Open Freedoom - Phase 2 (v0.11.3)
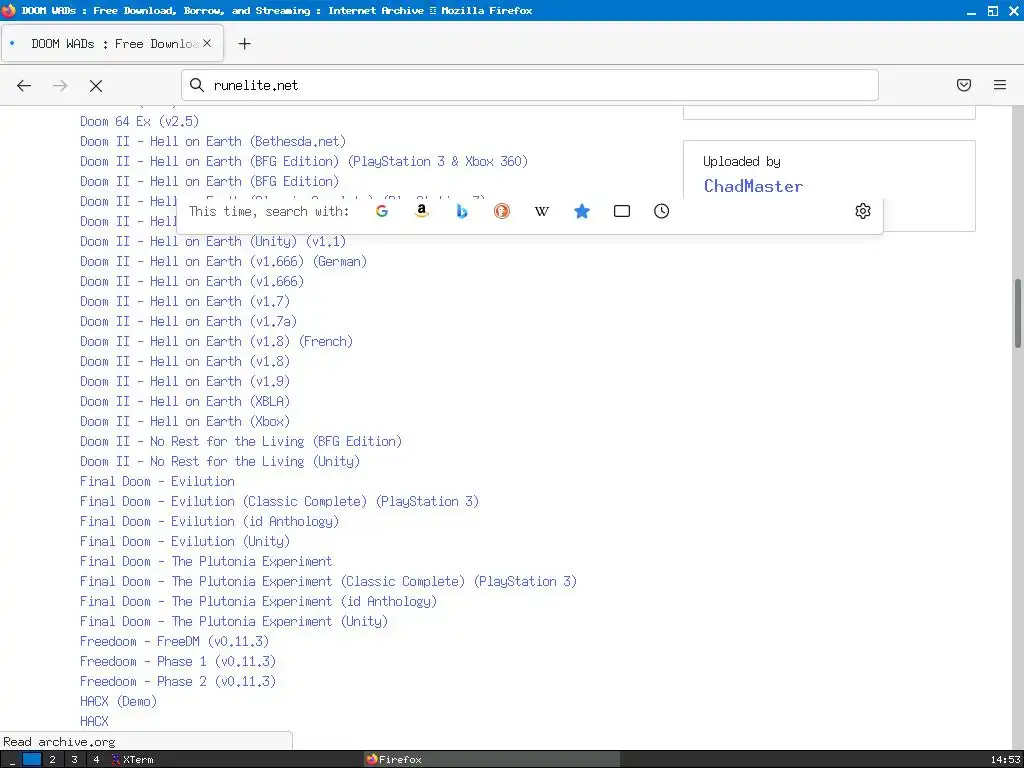Image resolution: width=1024 pixels, height=768 pixels. [x=178, y=681]
